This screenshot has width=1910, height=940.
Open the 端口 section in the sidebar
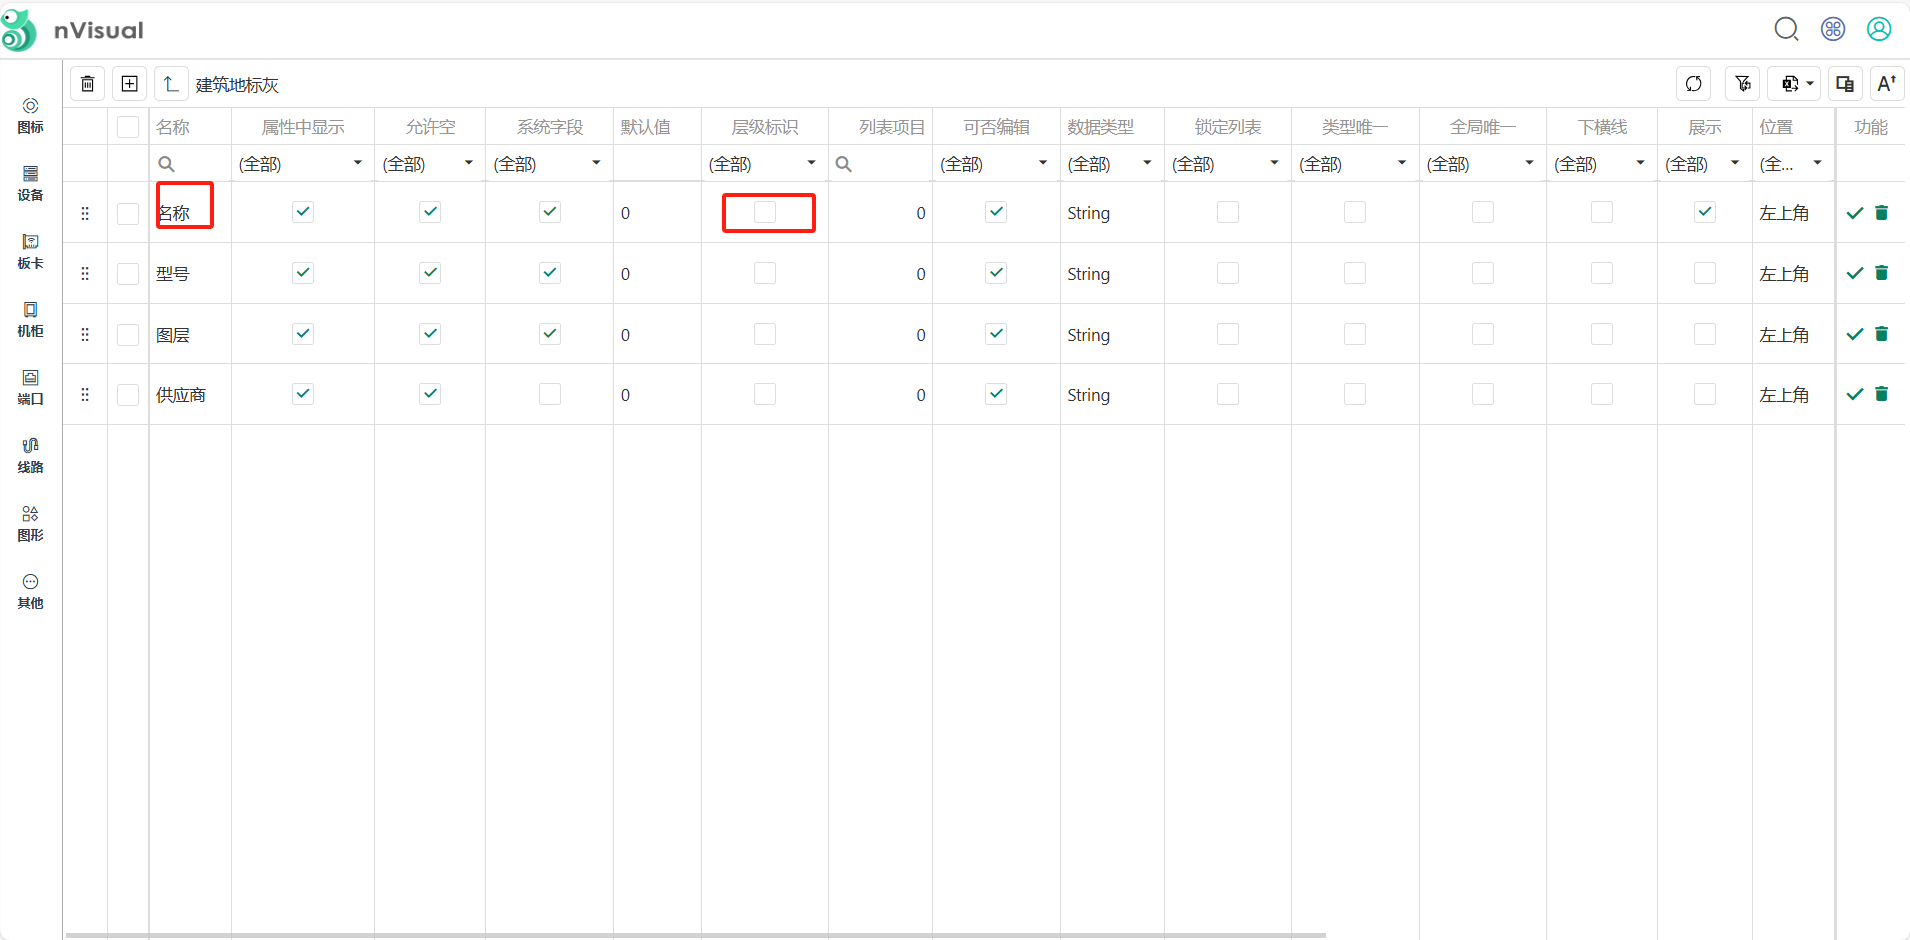click(x=31, y=388)
